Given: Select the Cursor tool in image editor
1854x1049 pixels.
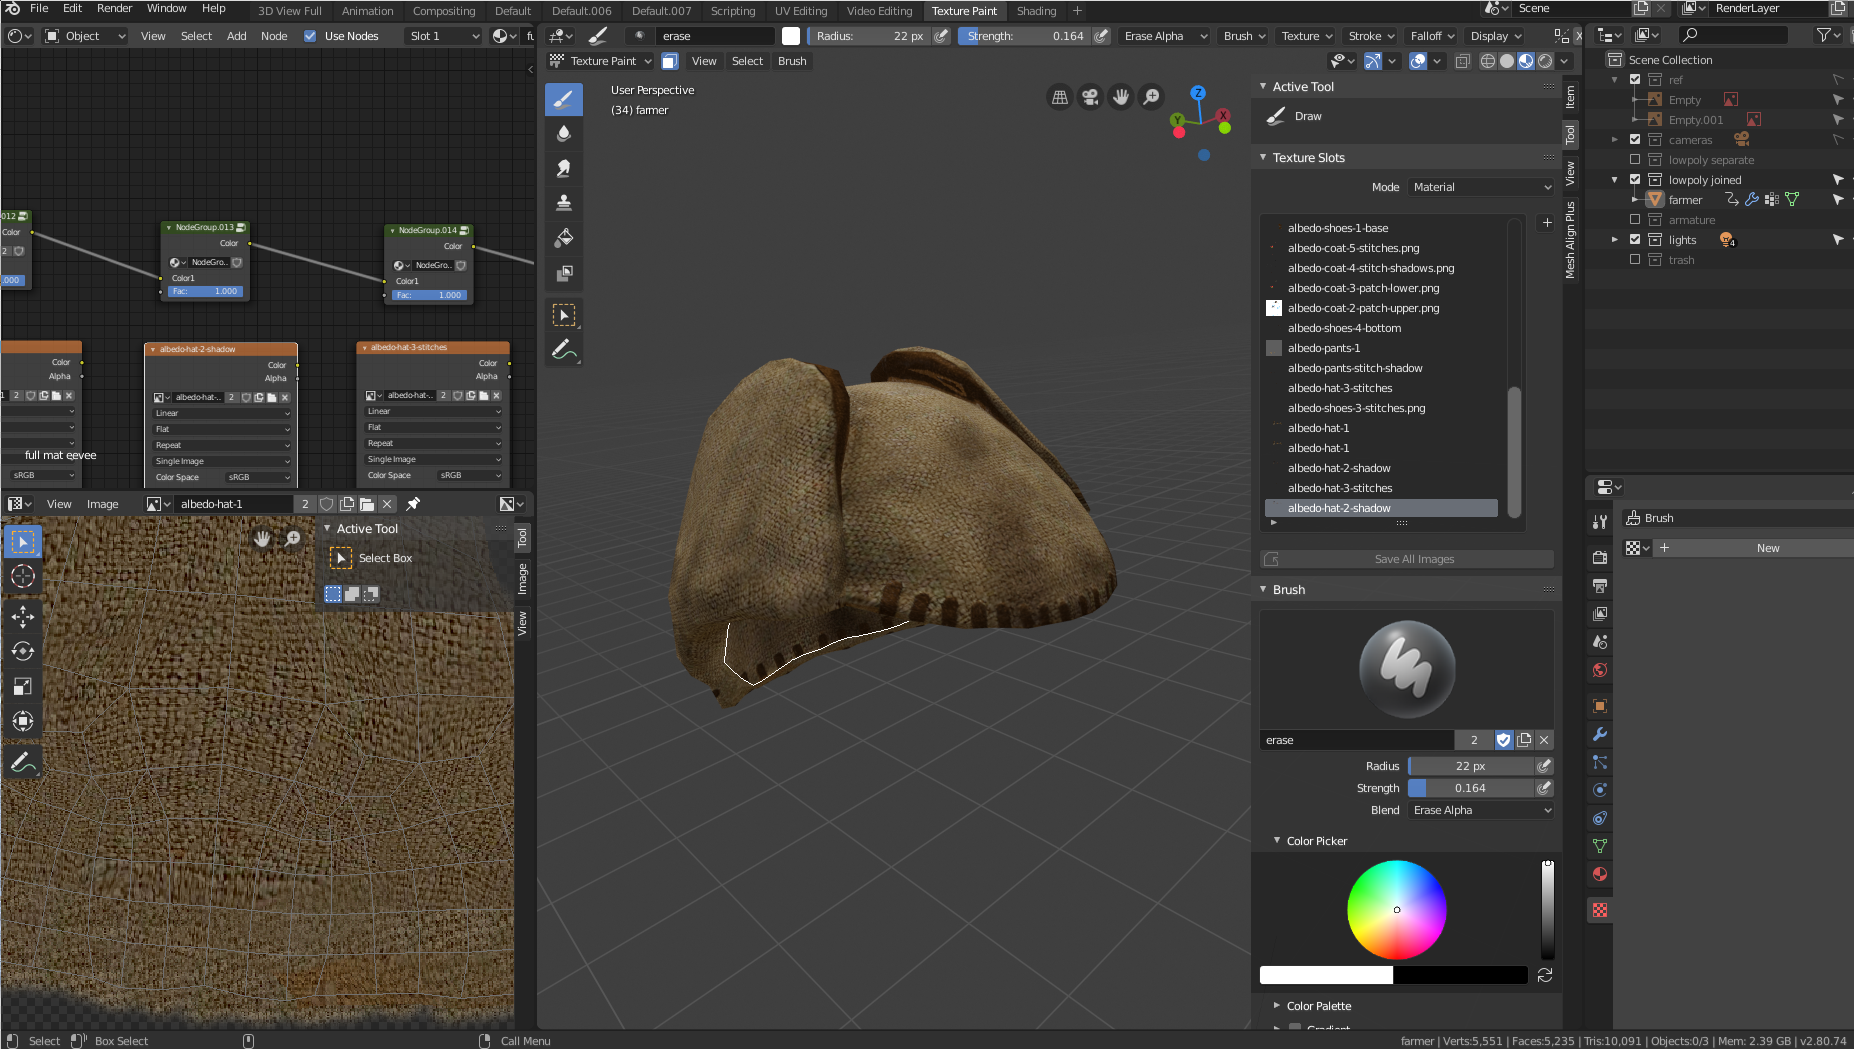Looking at the screenshot, I should pyautogui.click(x=23, y=576).
